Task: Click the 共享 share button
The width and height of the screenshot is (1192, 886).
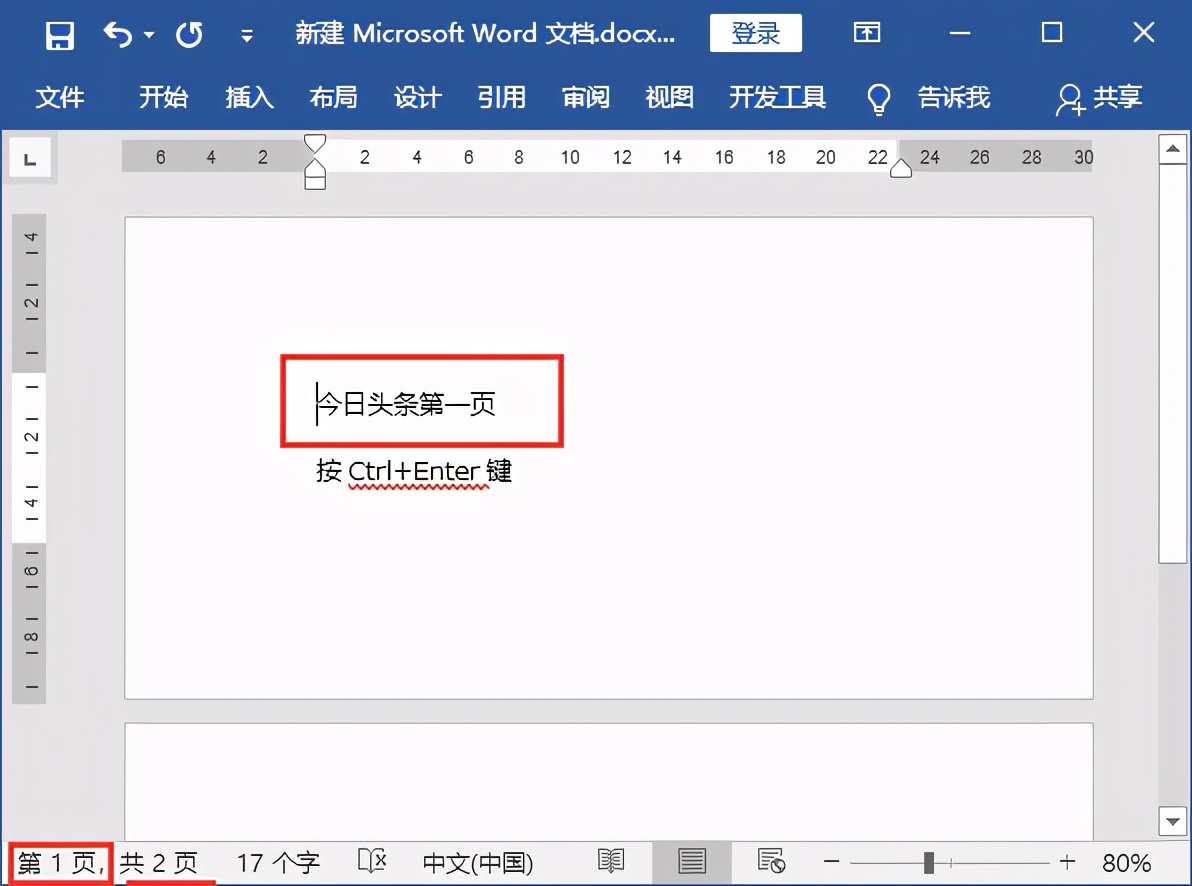Action: 1099,98
